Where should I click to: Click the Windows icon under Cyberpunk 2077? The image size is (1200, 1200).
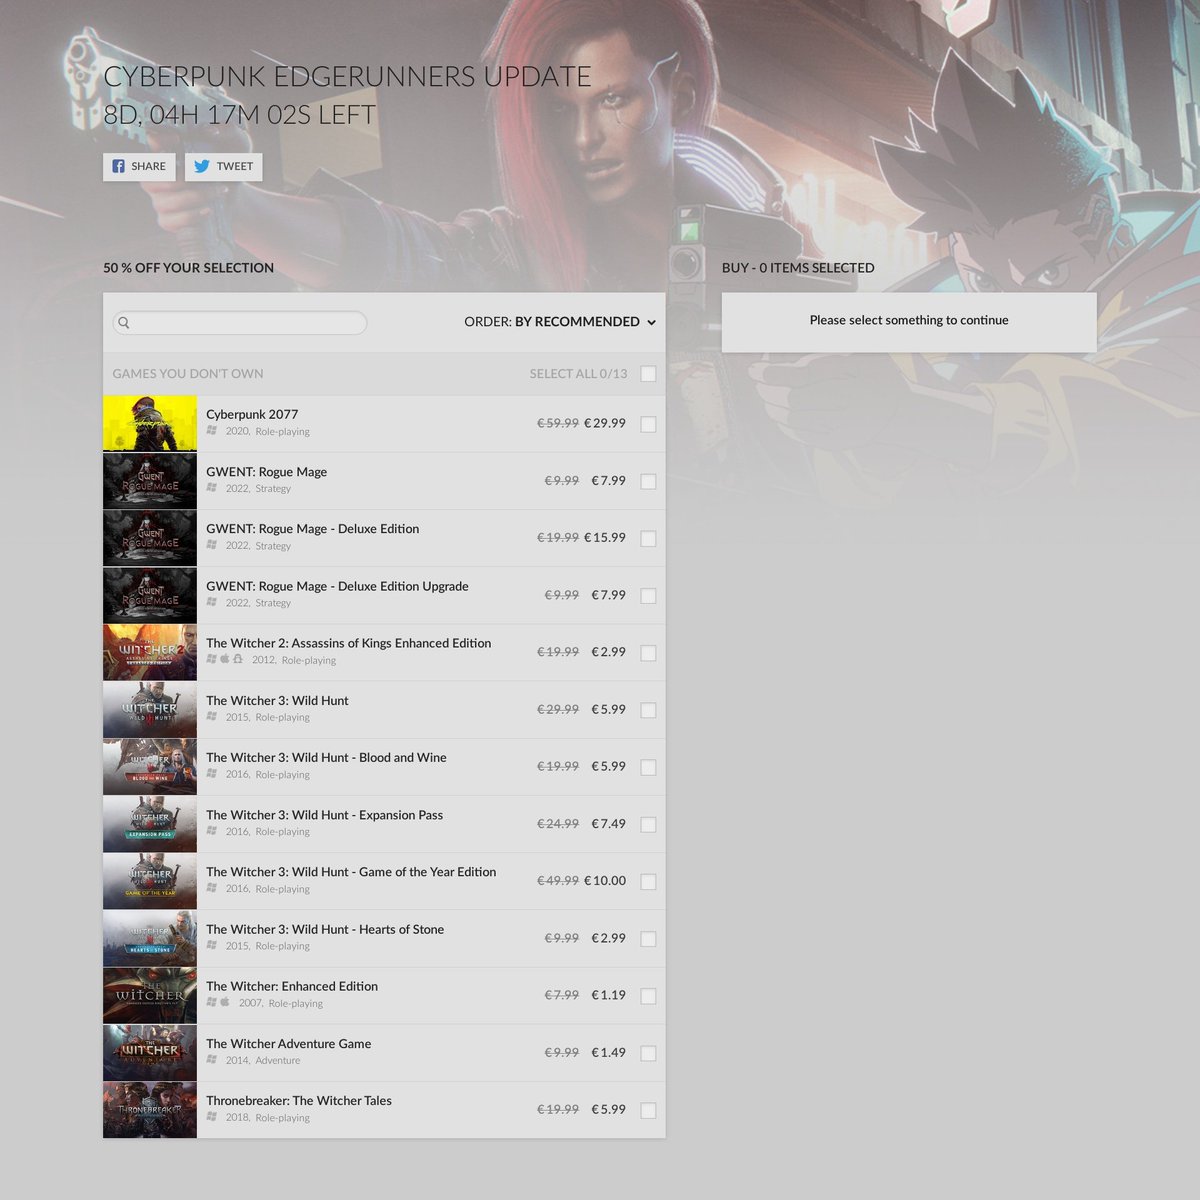(211, 430)
